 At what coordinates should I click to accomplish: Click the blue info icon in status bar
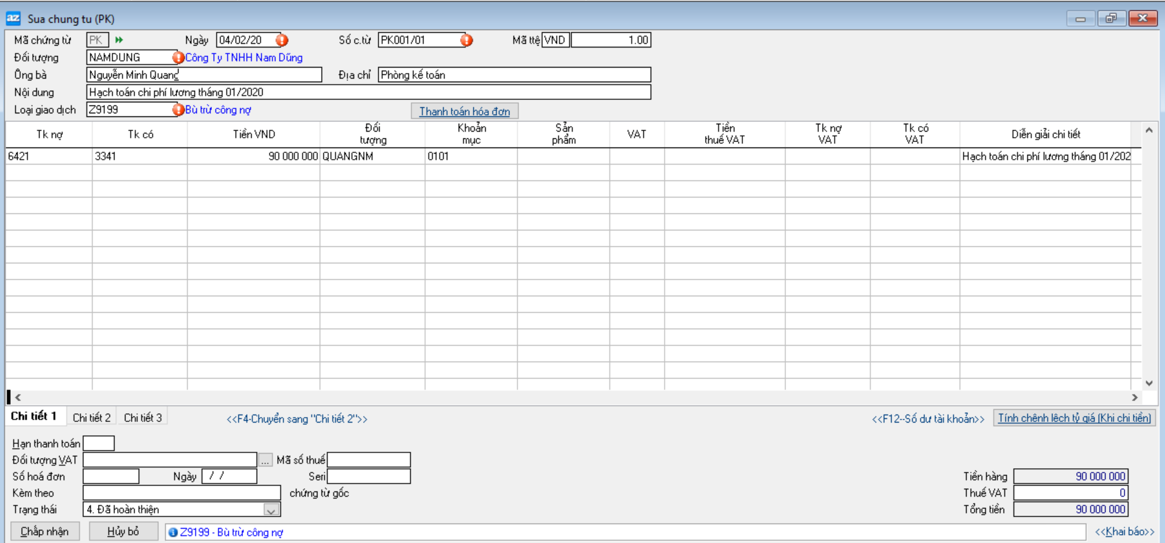pos(173,533)
